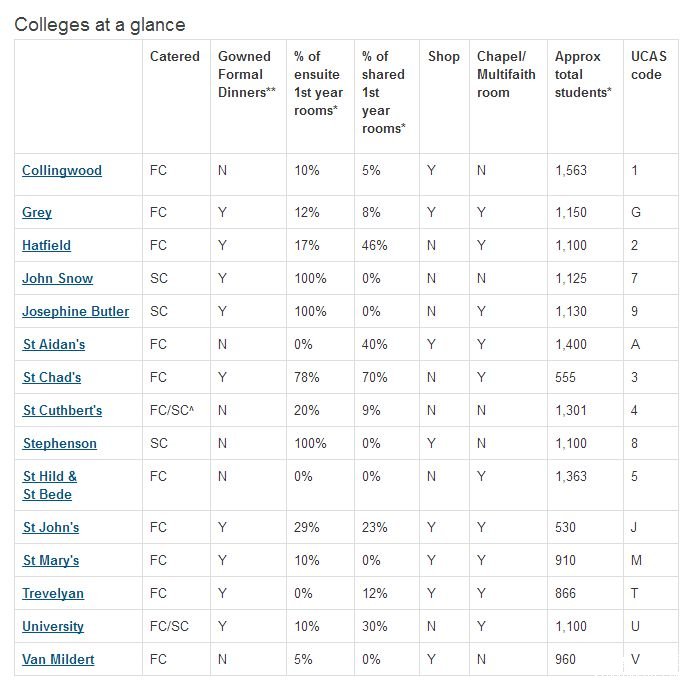687x684 pixels.
Task: Visit the St John's college link
Action: 51,527
